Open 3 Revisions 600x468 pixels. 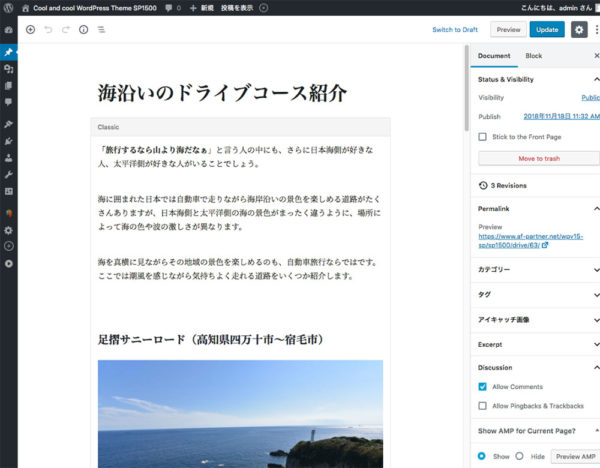pyautogui.click(x=509, y=186)
